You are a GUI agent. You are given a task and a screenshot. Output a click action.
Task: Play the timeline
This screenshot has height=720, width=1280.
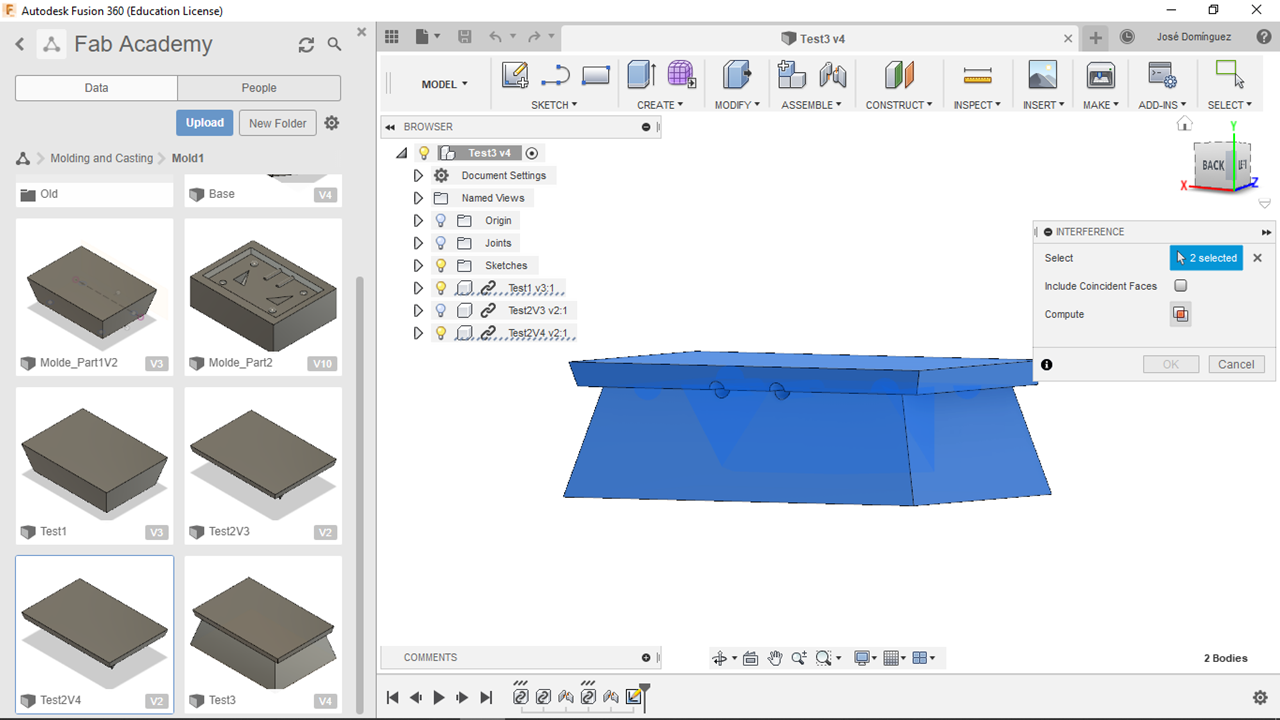coord(439,697)
